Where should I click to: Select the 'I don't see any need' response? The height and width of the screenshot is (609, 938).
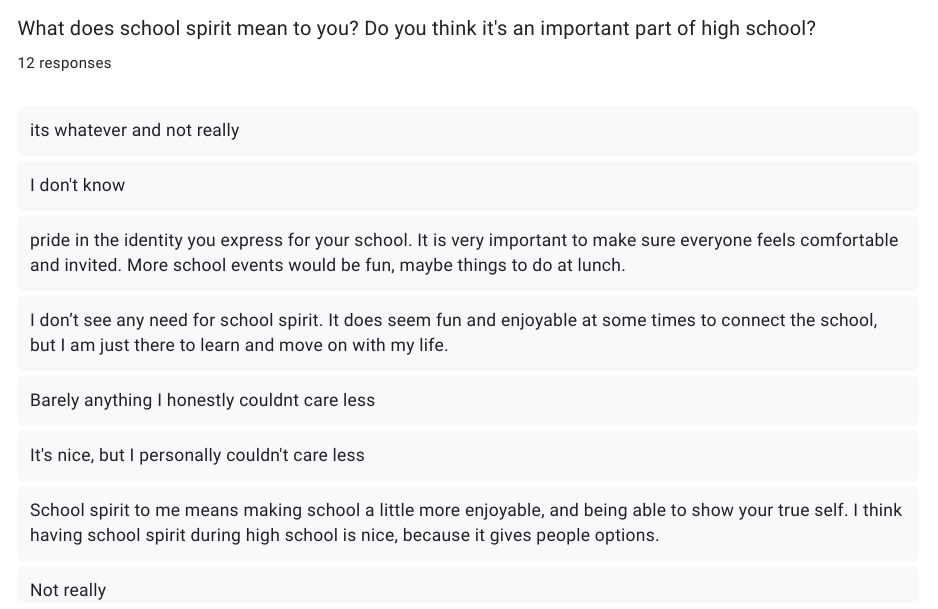click(468, 333)
